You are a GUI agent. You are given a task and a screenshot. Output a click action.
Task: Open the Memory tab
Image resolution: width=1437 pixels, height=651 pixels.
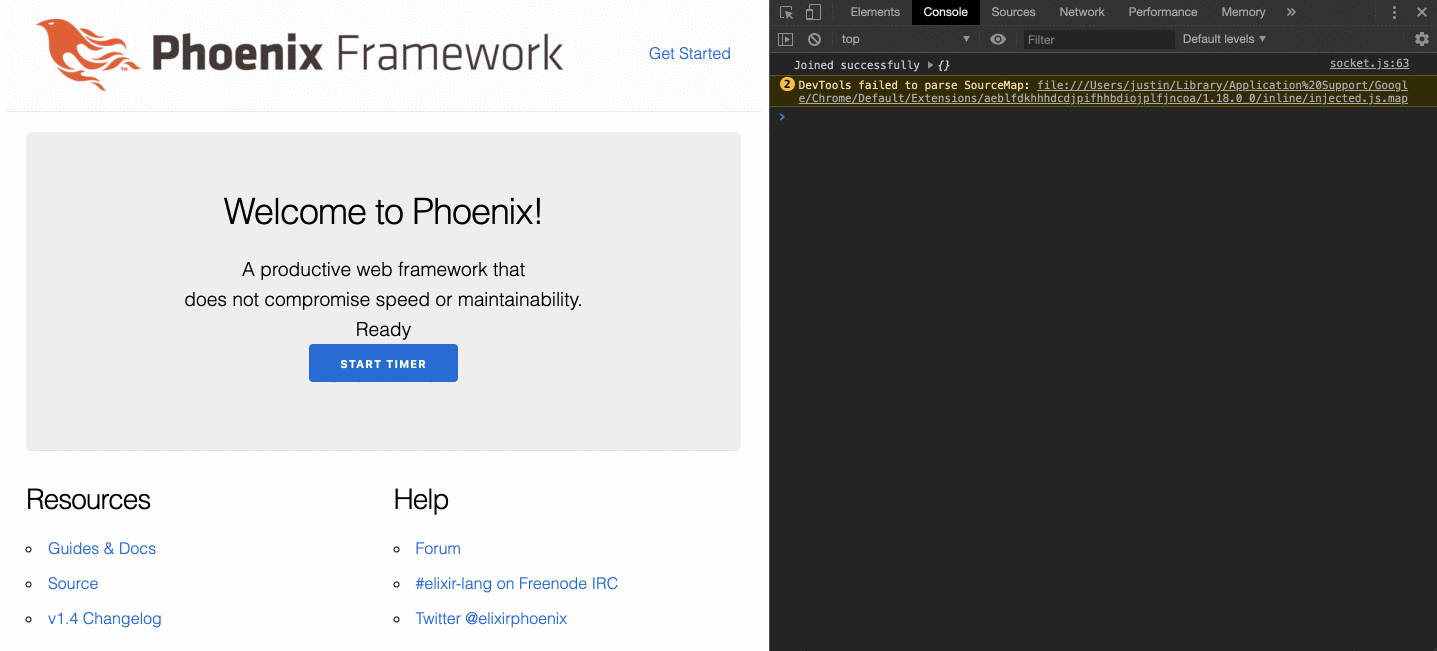[1243, 12]
